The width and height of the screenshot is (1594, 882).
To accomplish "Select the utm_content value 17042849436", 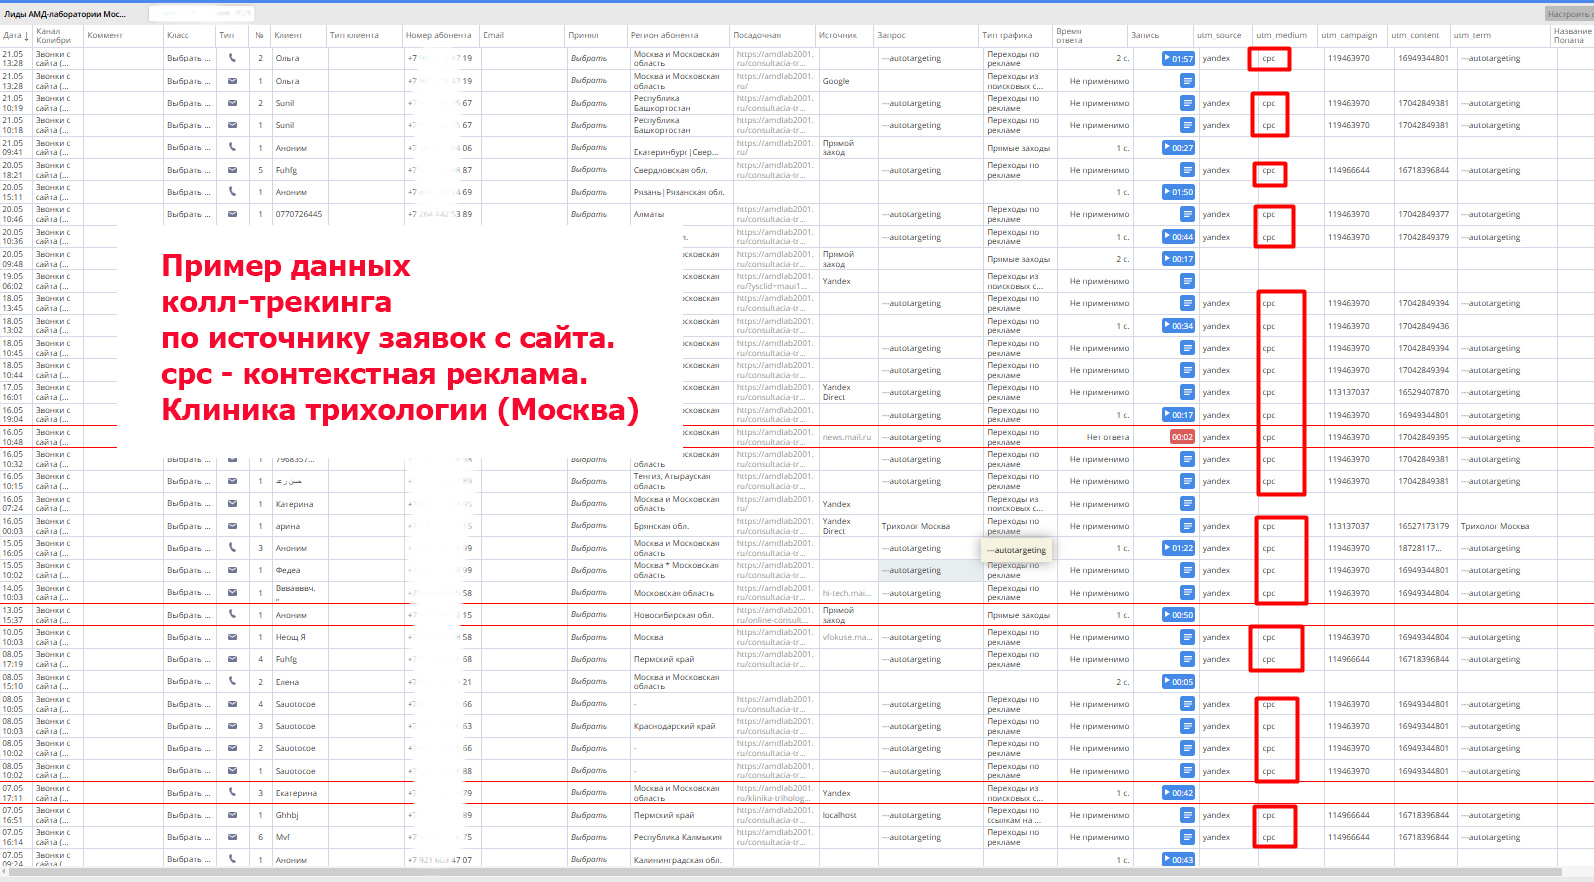I will [x=1424, y=326].
